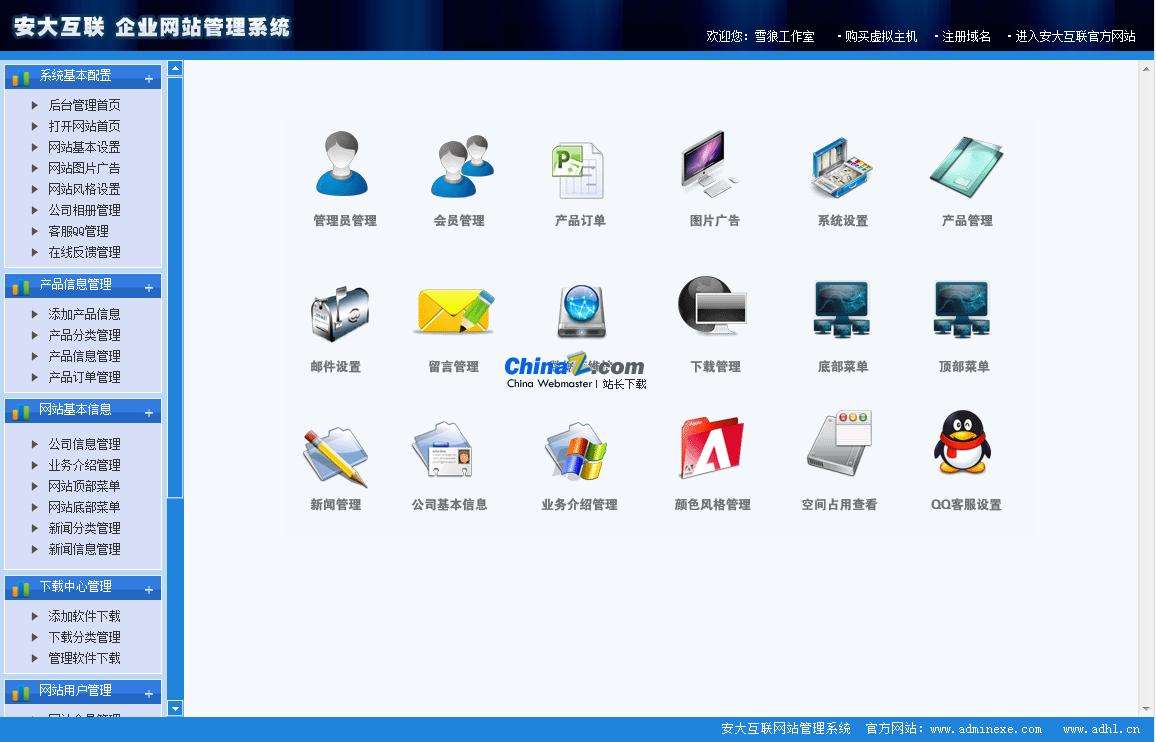Click the www.adminexe.com footer link
The width and height of the screenshot is (1156, 742).
point(986,729)
